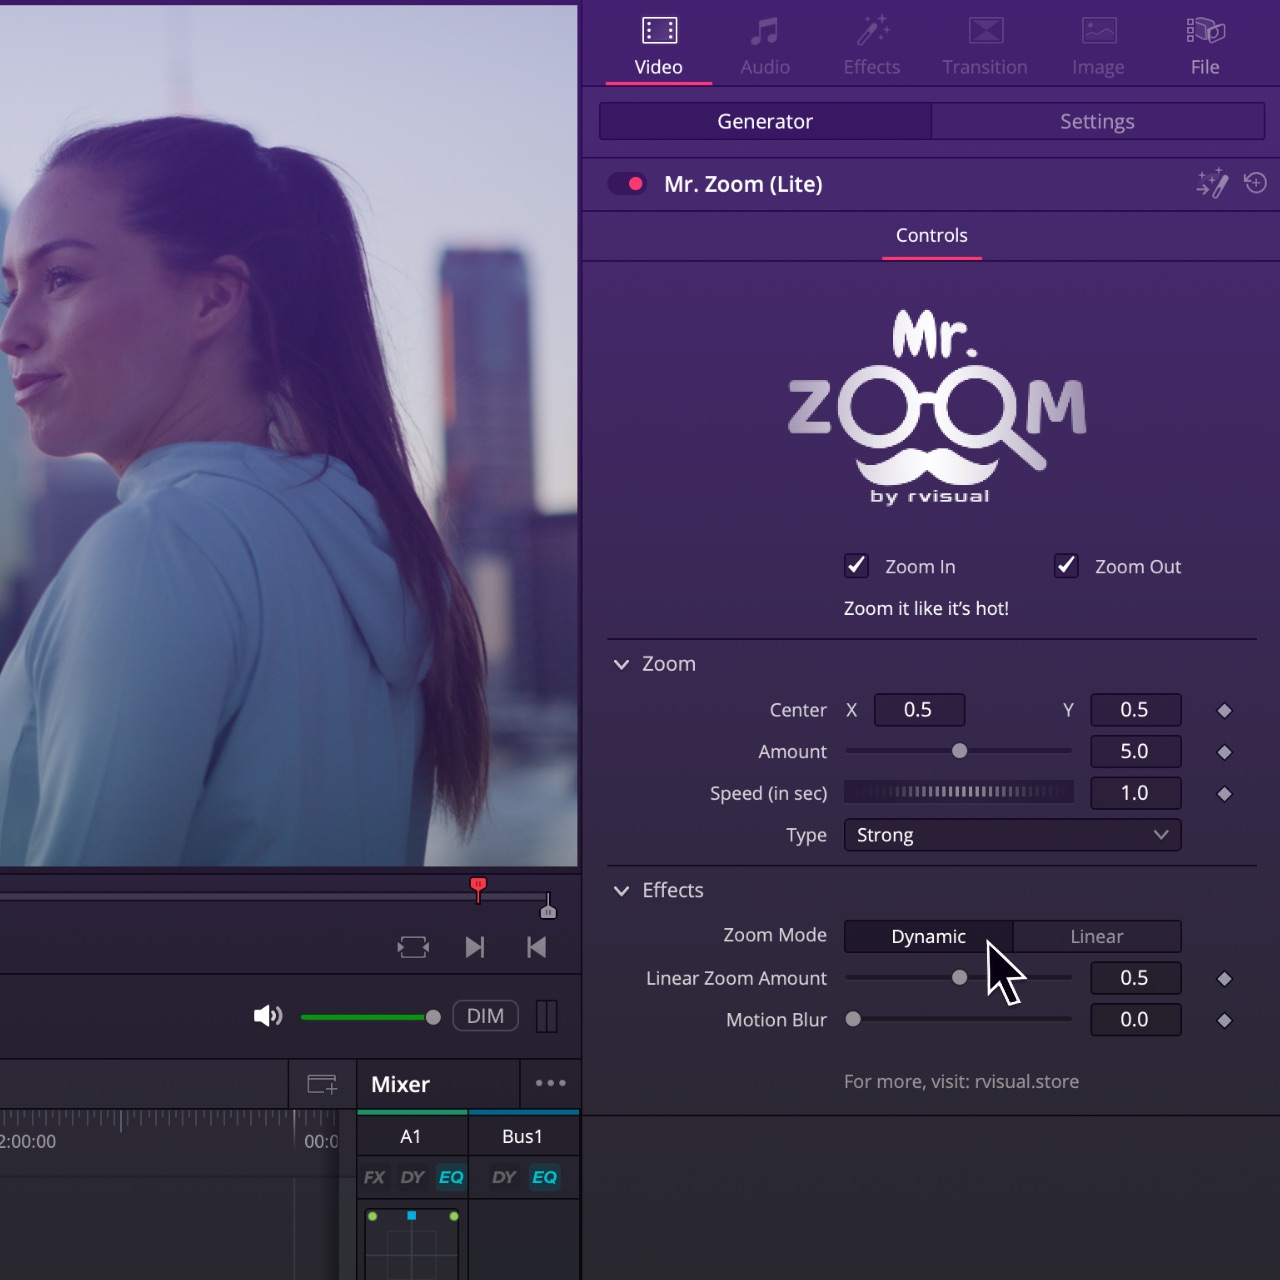Image resolution: width=1280 pixels, height=1280 pixels.
Task: Uncheck the Zoom Out checkbox
Action: pyautogui.click(x=1066, y=566)
